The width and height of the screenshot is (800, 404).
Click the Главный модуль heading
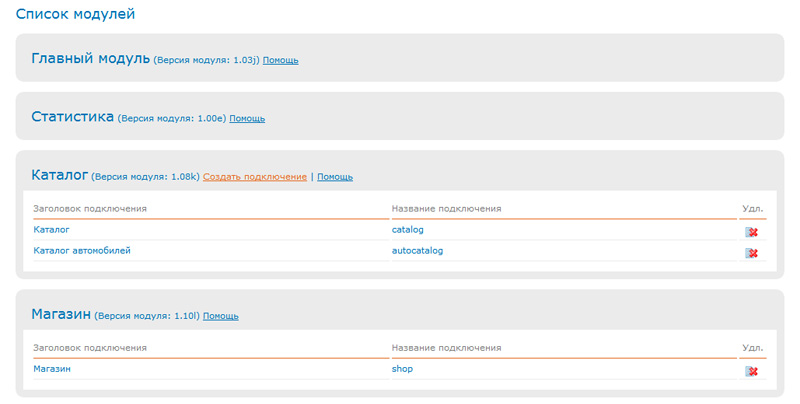point(90,58)
